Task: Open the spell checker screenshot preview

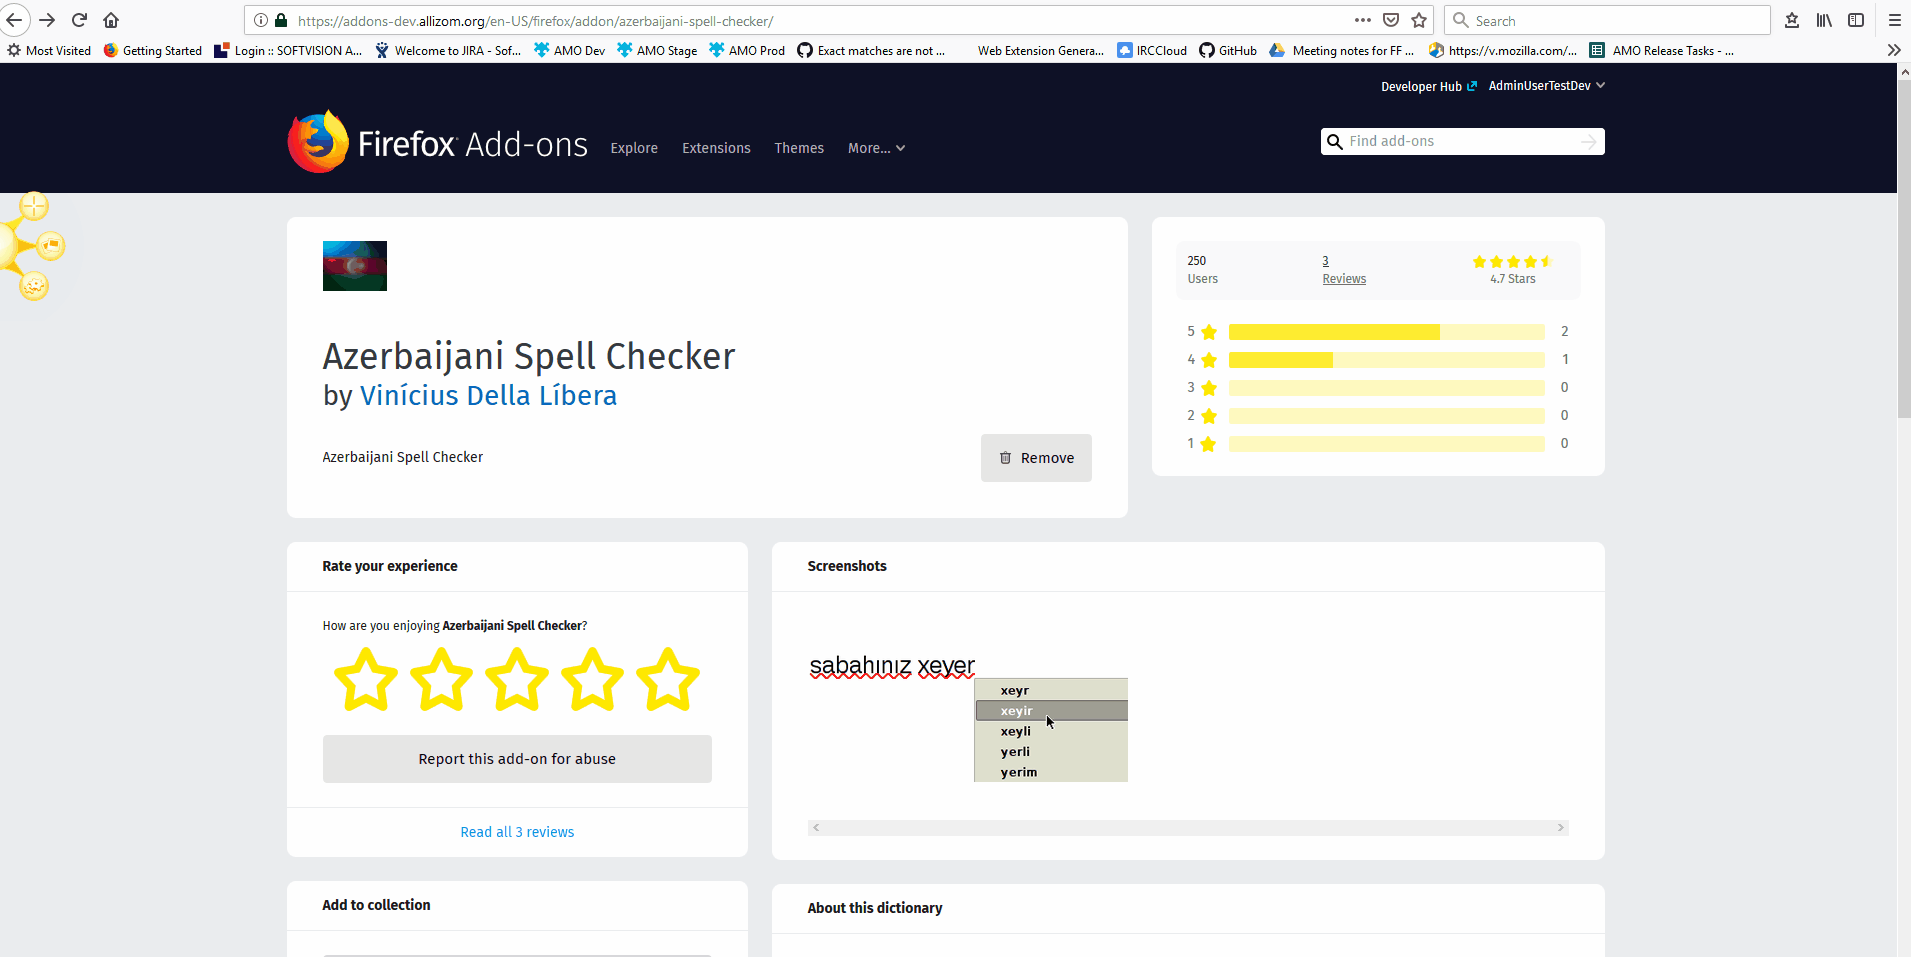Action: click(x=968, y=716)
